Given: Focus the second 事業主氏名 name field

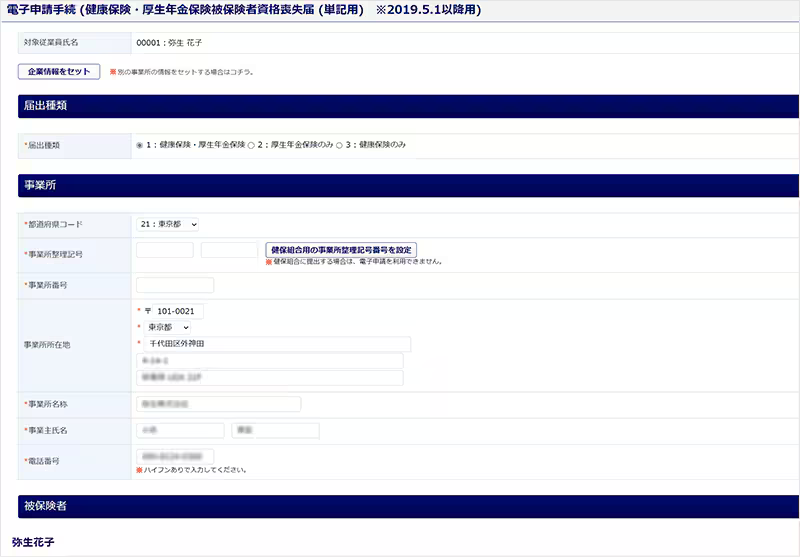Looking at the screenshot, I should [275, 431].
